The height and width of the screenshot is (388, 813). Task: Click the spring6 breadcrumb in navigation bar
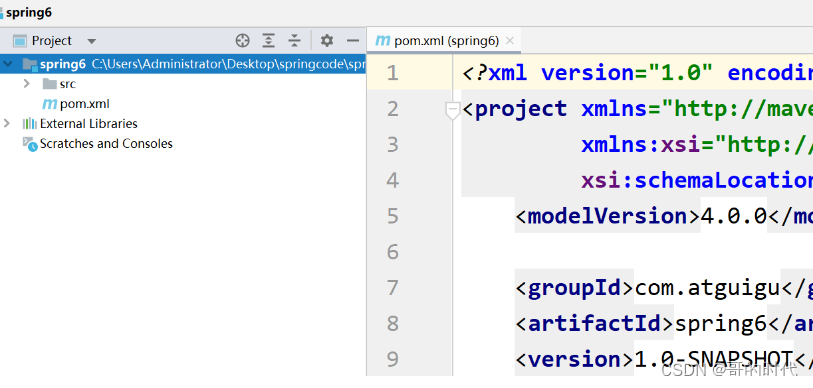pos(29,12)
